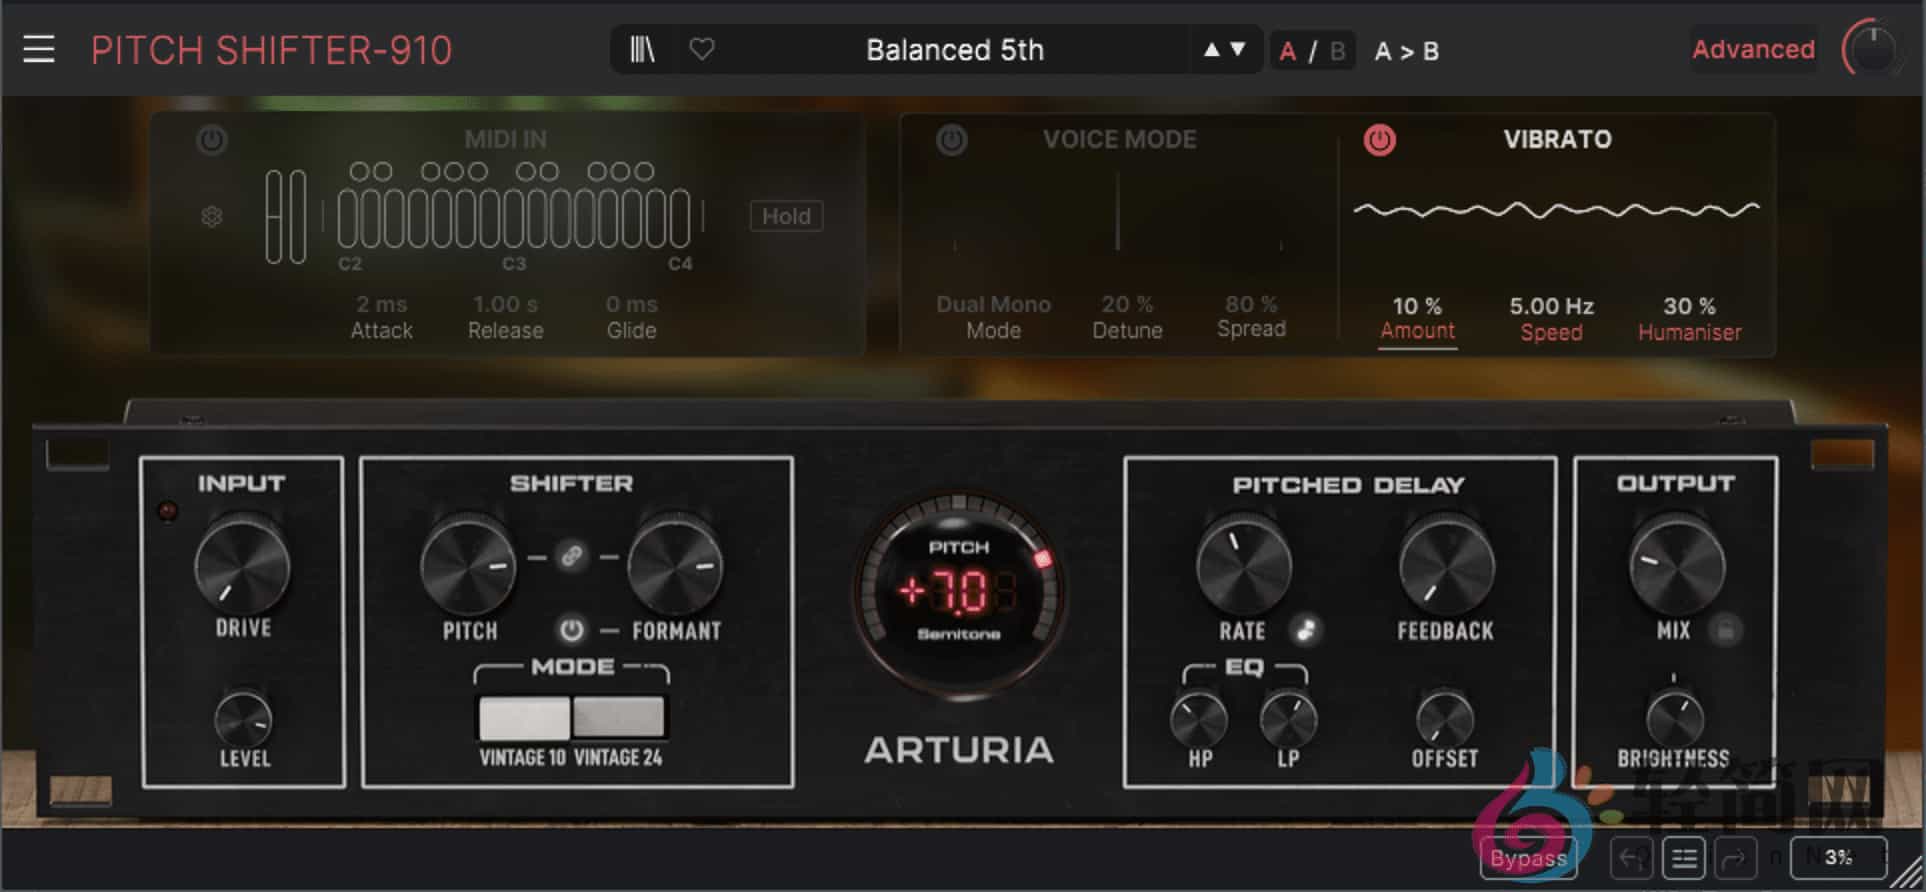
Task: Toggle the VIBRATO power button
Action: [1379, 140]
